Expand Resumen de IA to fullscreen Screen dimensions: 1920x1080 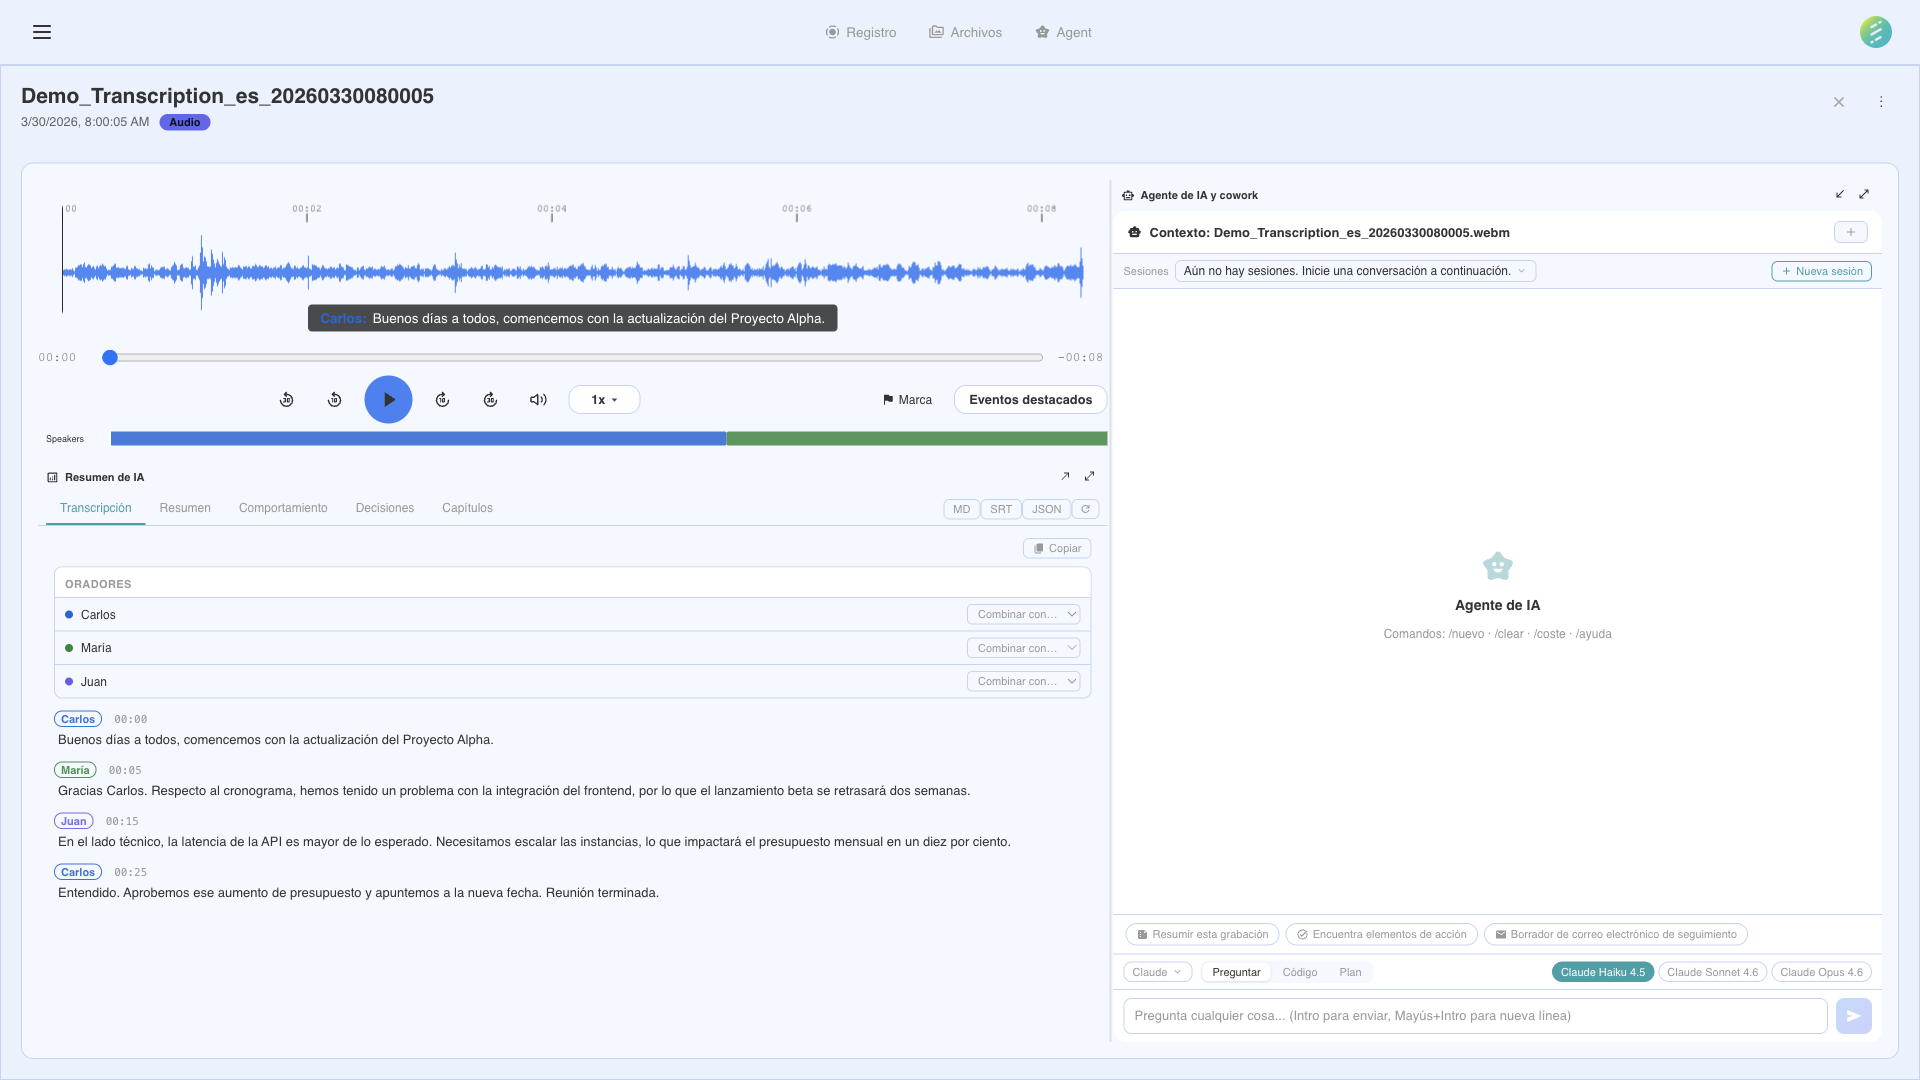tap(1089, 476)
